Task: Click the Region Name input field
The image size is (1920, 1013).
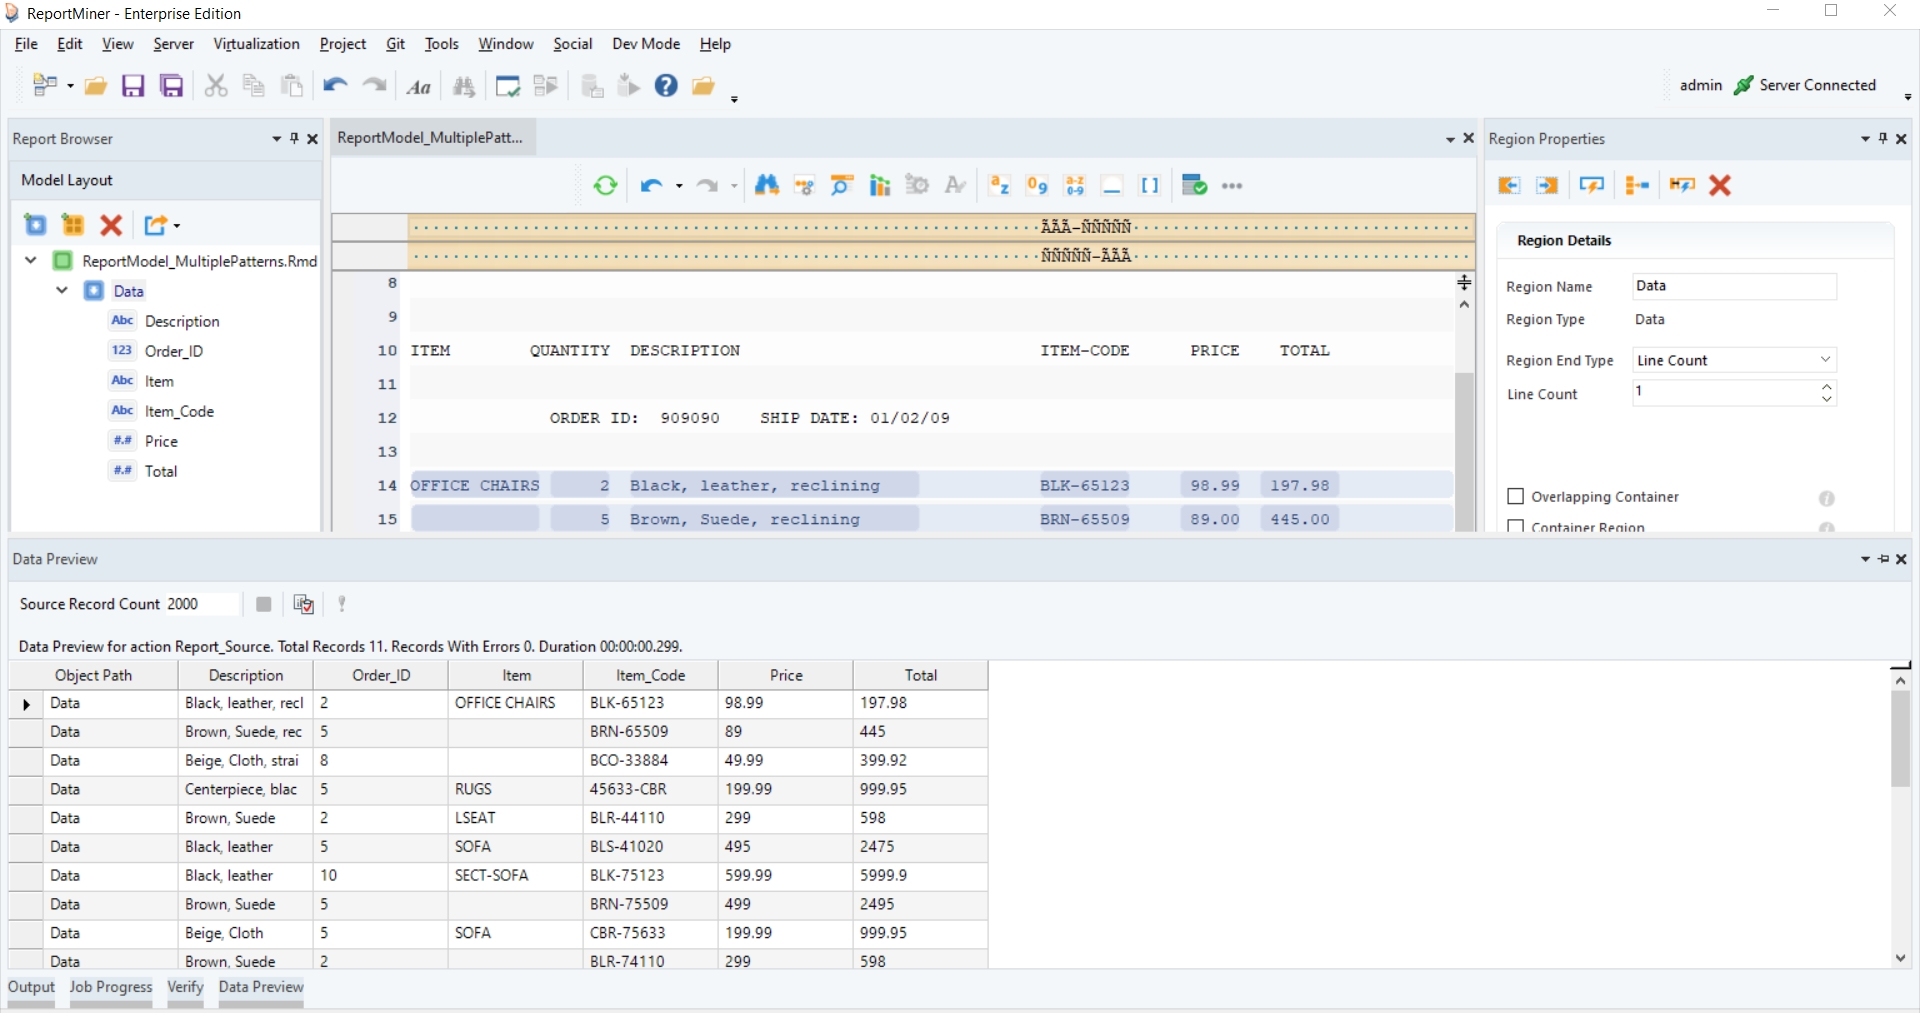Action: tap(1734, 286)
